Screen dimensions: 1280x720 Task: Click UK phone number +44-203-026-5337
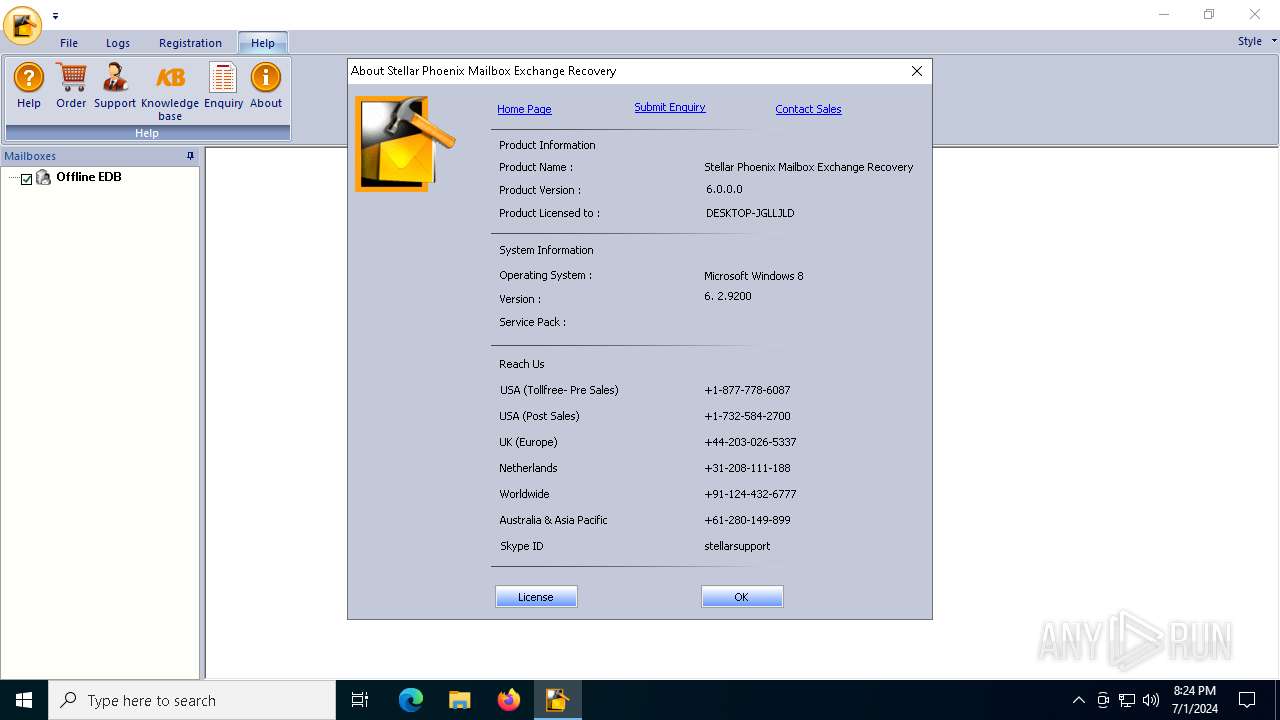coord(750,442)
